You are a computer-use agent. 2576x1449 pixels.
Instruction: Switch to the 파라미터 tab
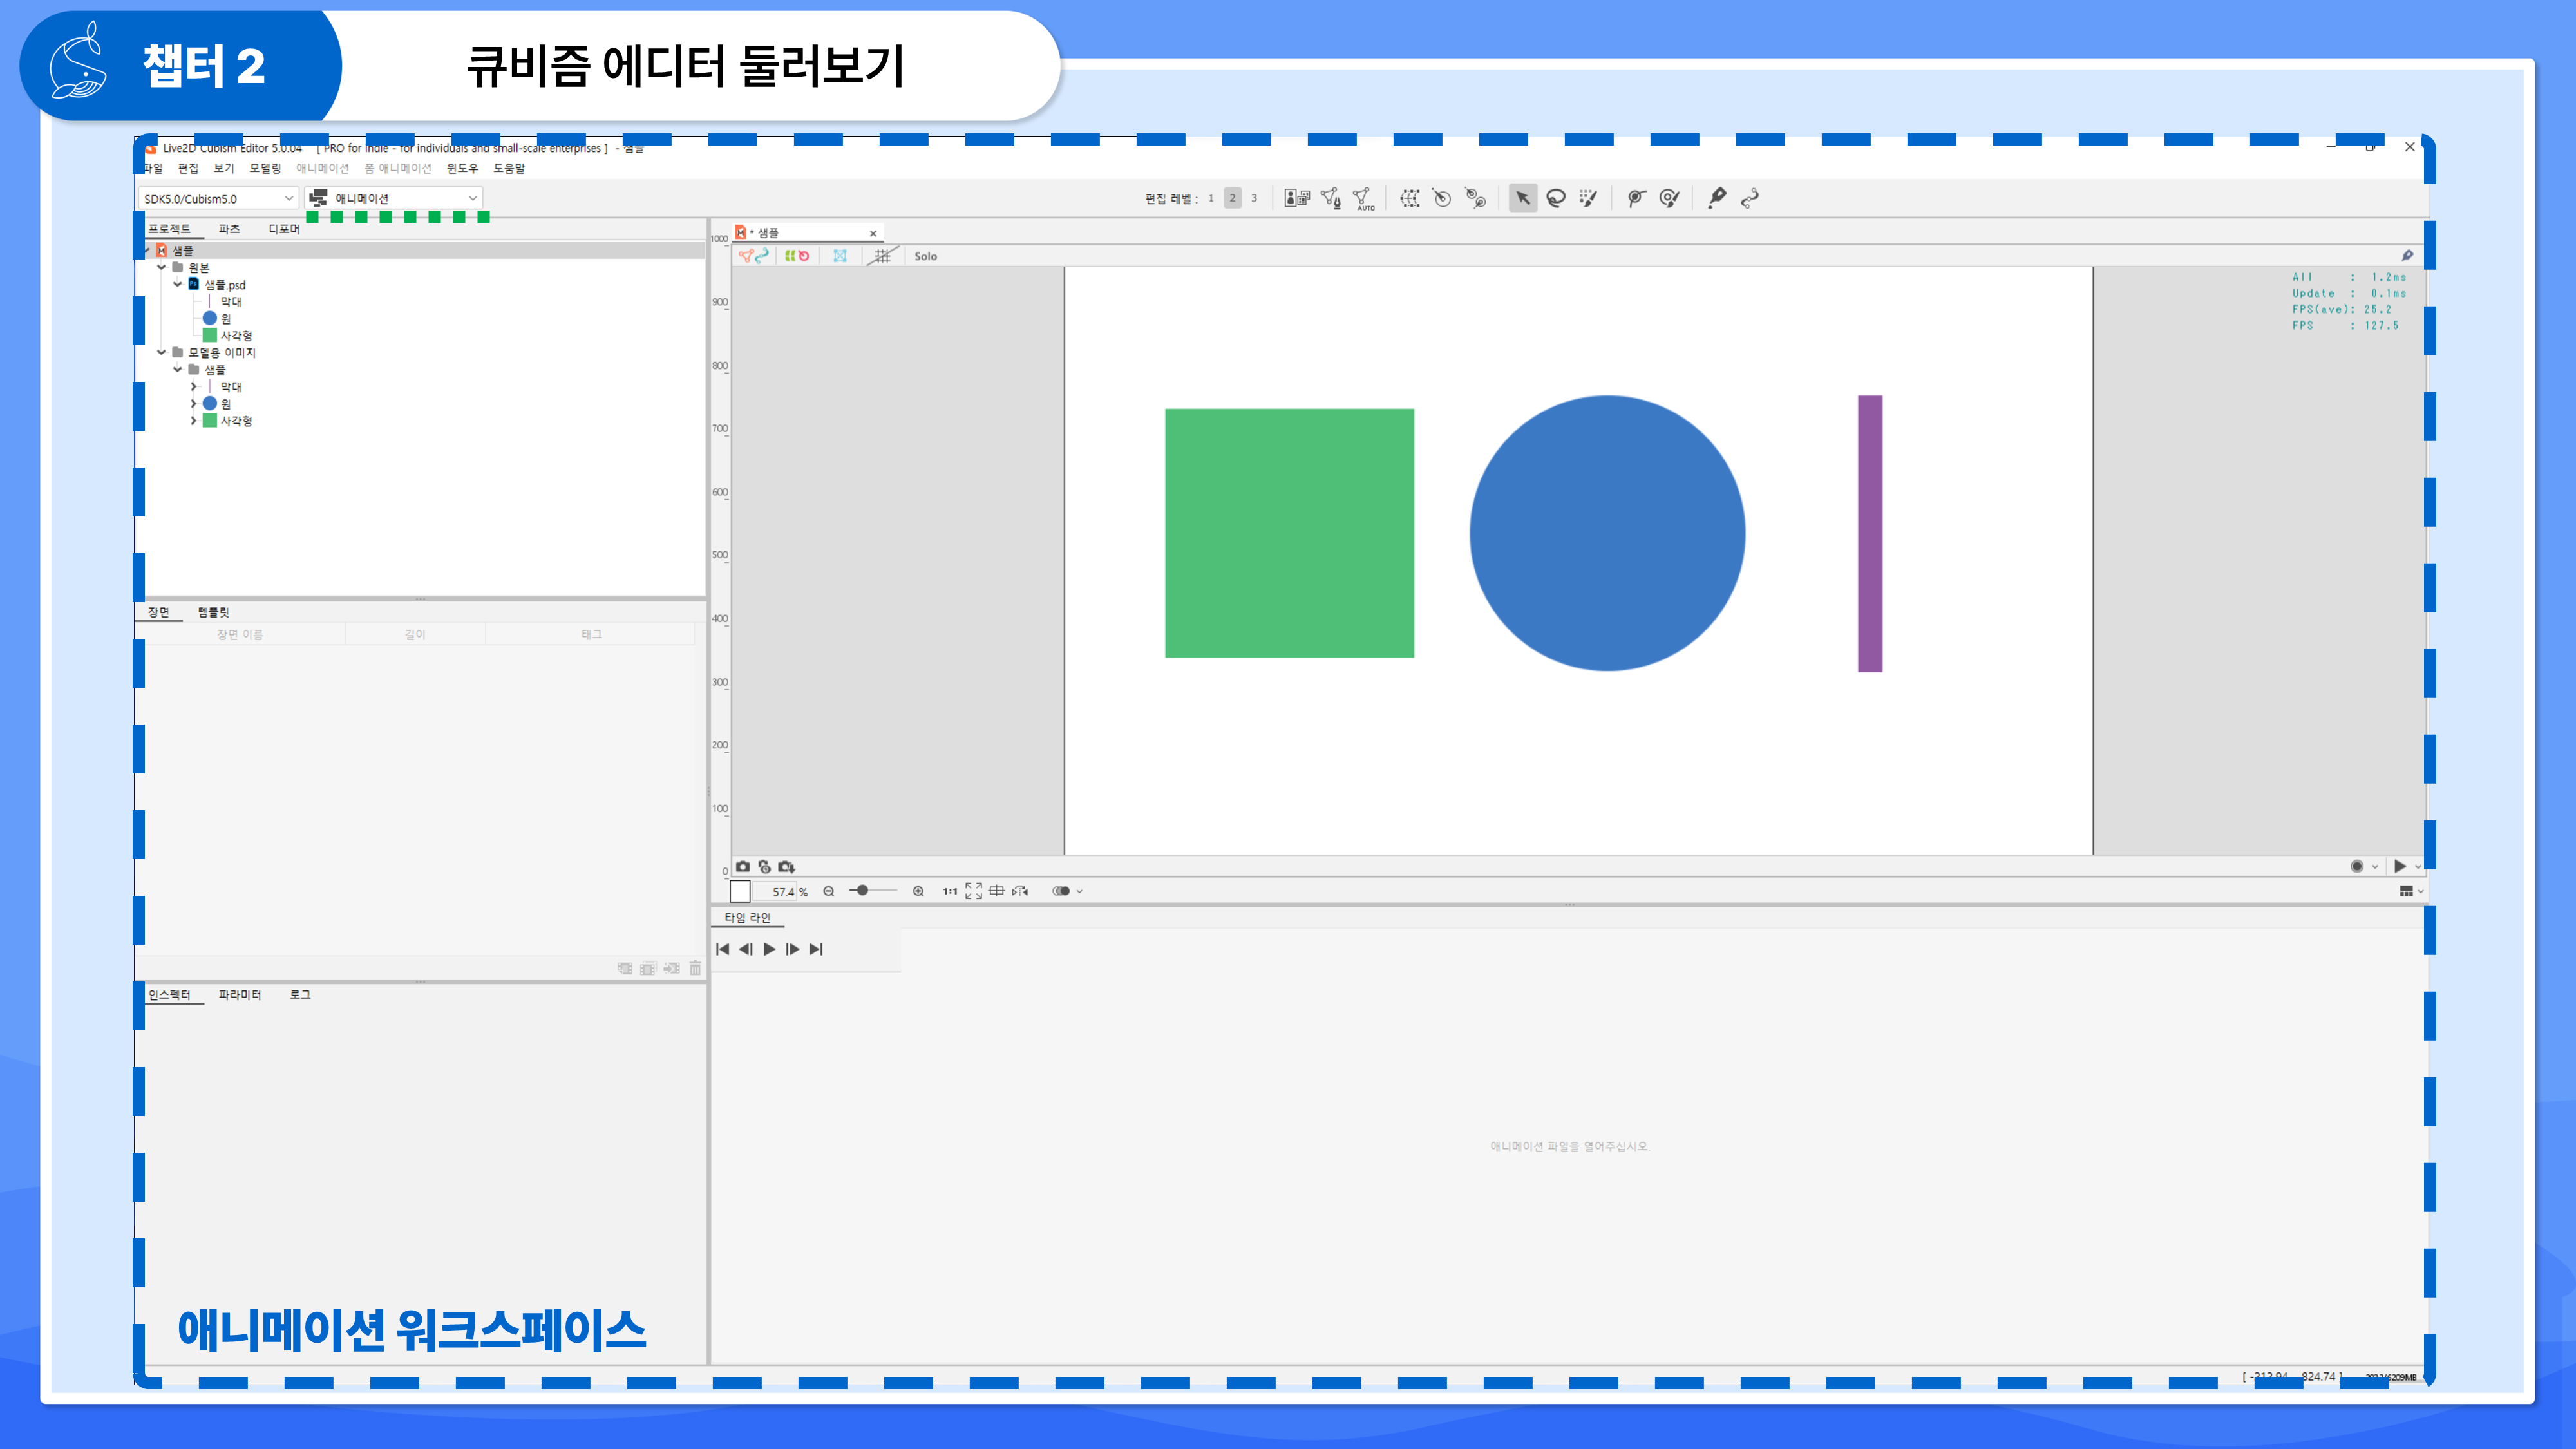pos(240,994)
